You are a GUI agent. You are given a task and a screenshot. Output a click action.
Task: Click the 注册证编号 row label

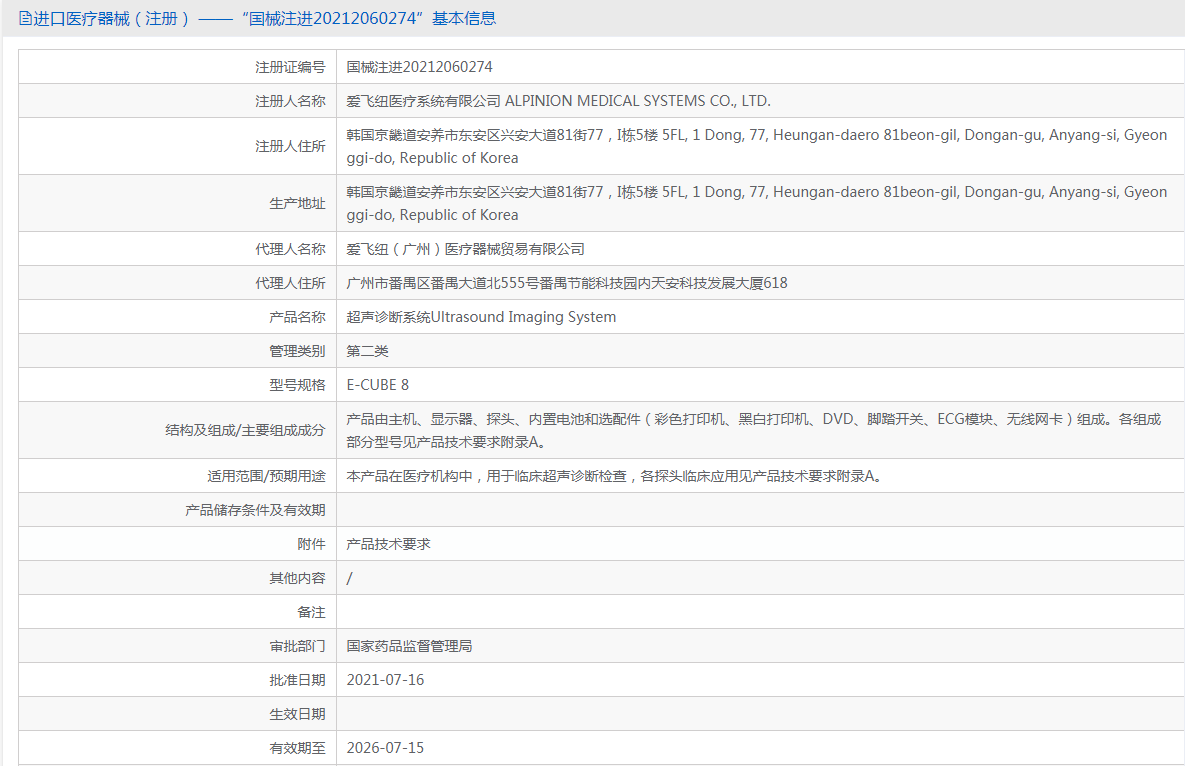(290, 67)
